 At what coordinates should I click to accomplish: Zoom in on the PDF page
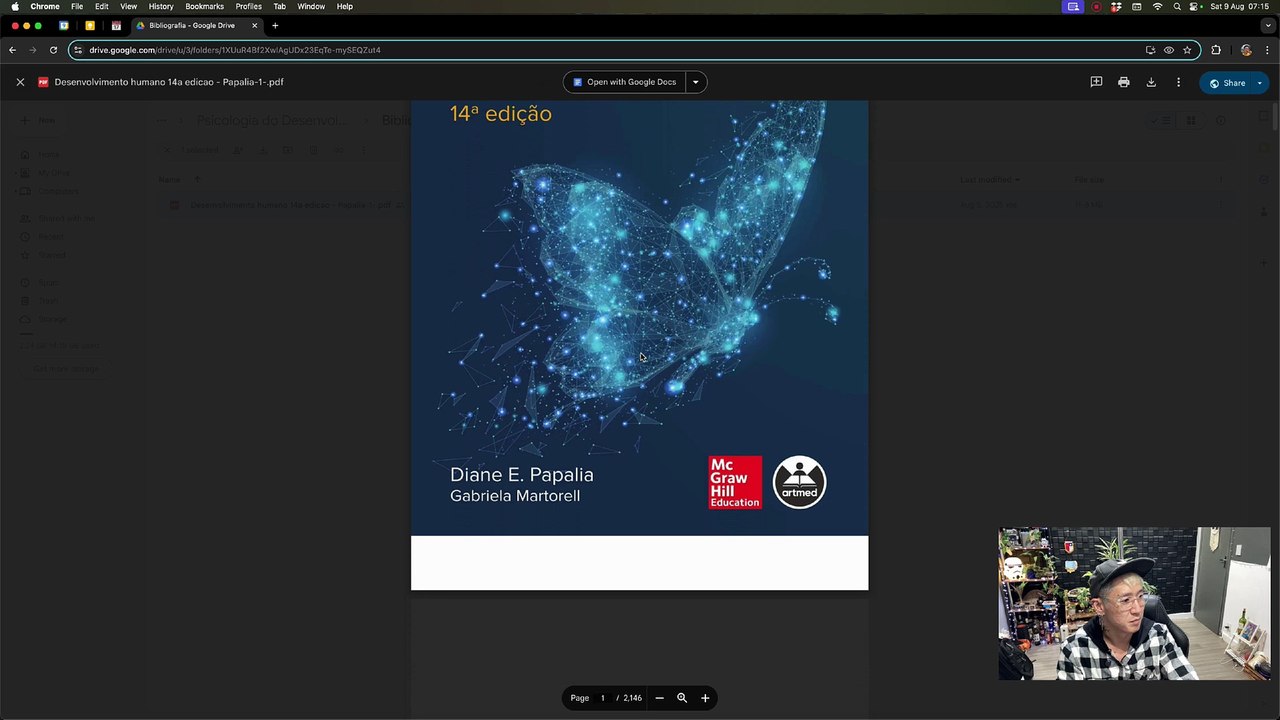coord(705,698)
